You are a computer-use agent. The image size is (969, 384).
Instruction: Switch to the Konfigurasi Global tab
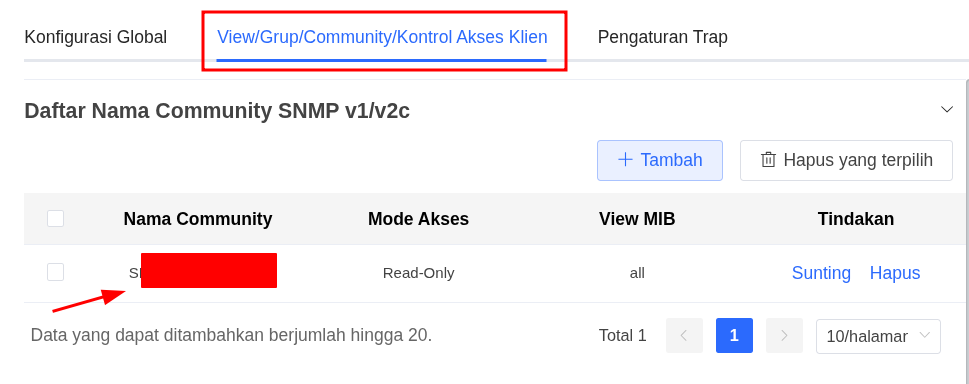(x=96, y=37)
